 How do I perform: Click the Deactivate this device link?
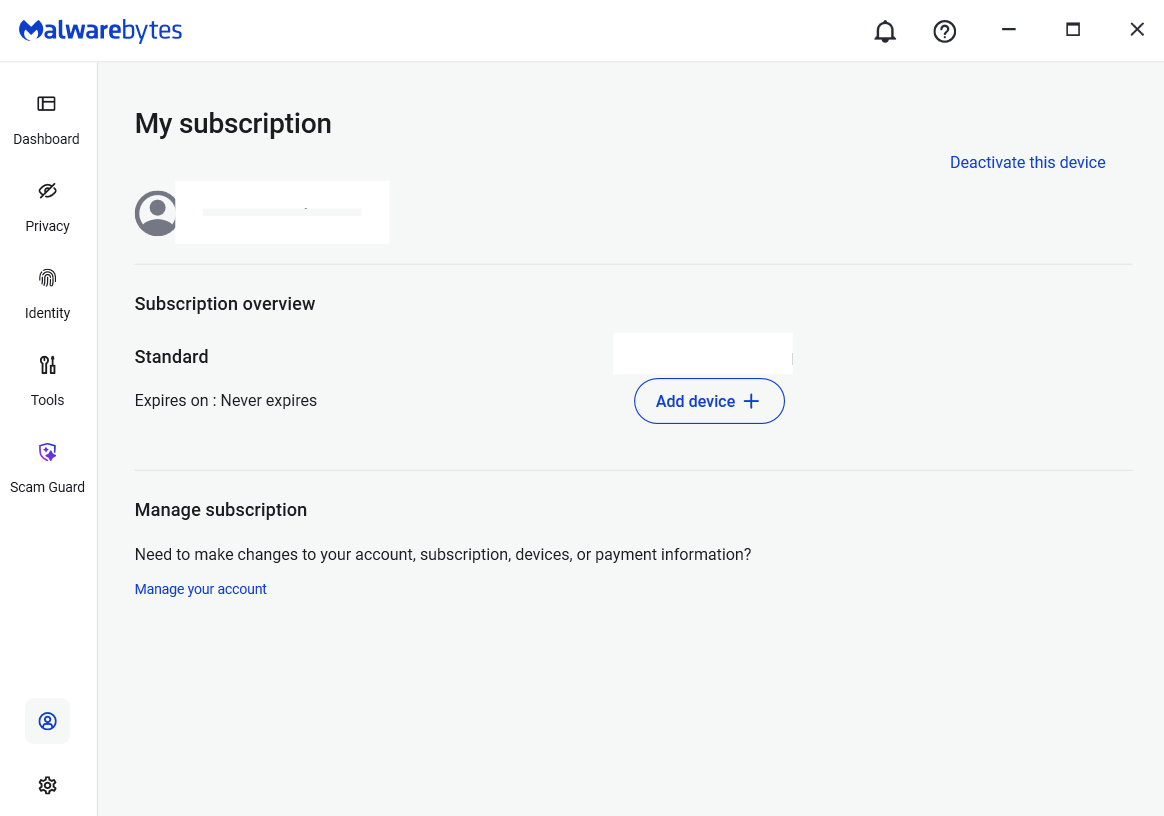tap(1027, 163)
